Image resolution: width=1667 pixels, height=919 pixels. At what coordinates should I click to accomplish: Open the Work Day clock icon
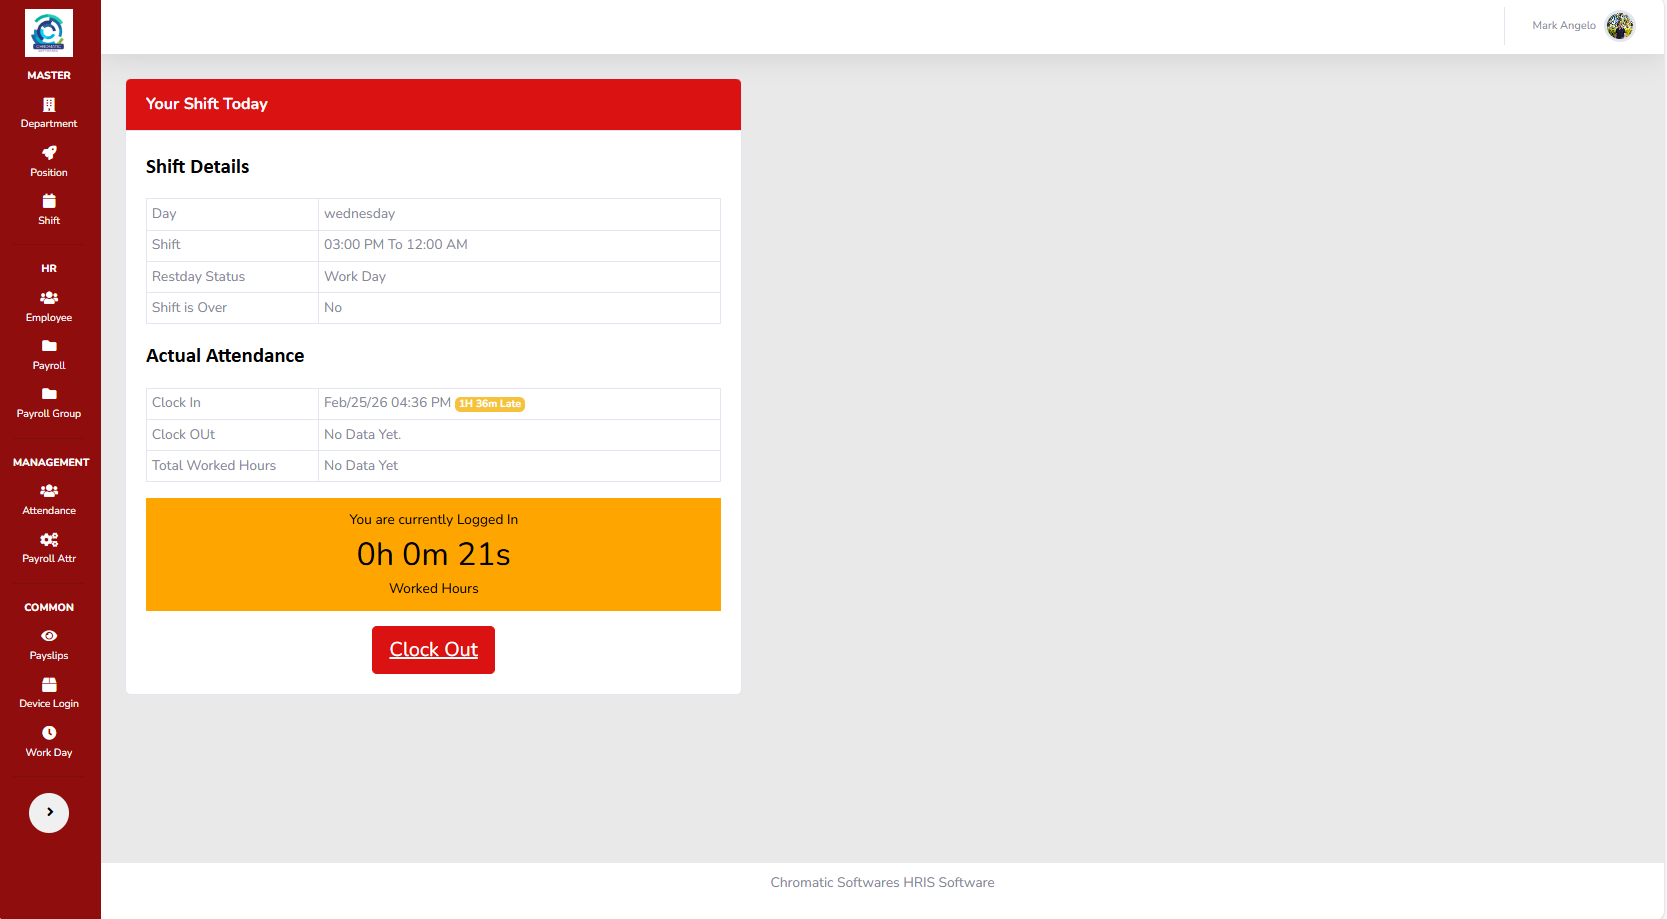point(49,733)
